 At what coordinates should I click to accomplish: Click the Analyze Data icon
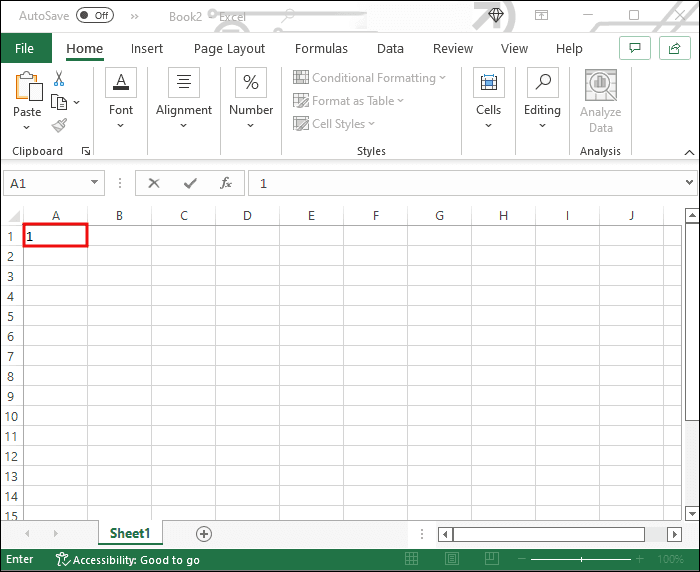pyautogui.click(x=601, y=85)
